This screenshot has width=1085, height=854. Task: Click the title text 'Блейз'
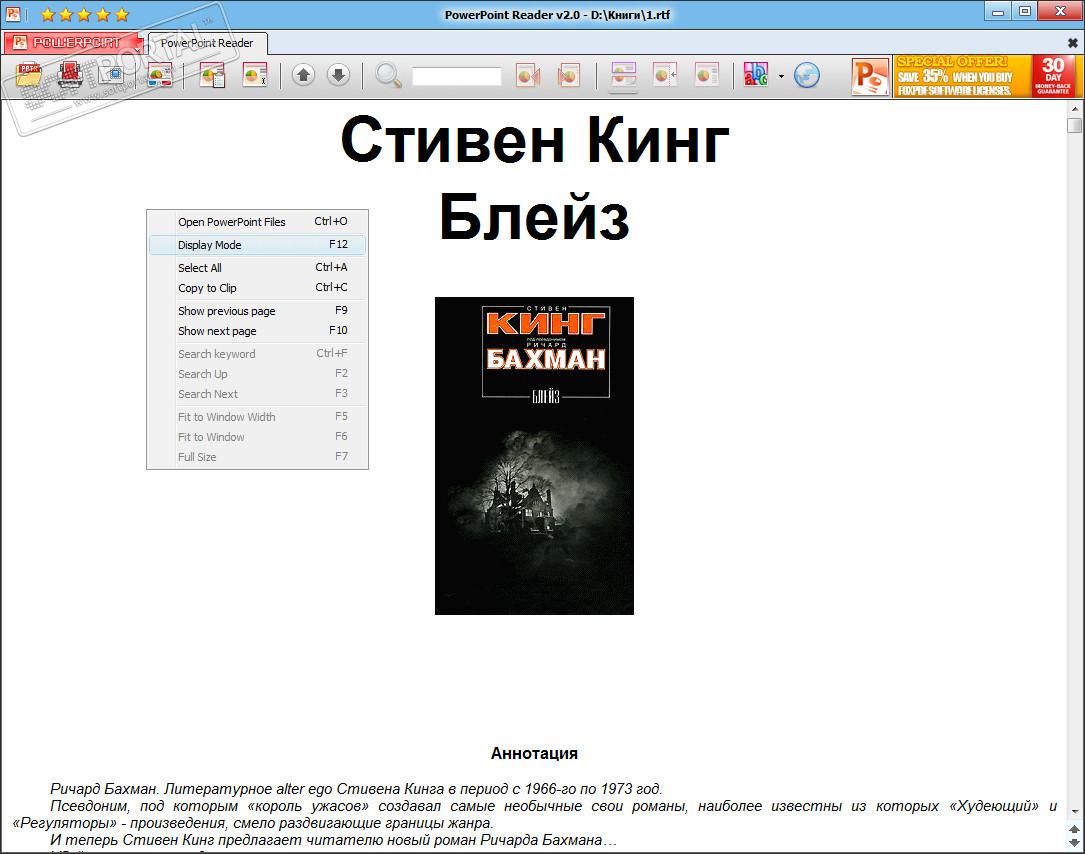click(x=534, y=216)
